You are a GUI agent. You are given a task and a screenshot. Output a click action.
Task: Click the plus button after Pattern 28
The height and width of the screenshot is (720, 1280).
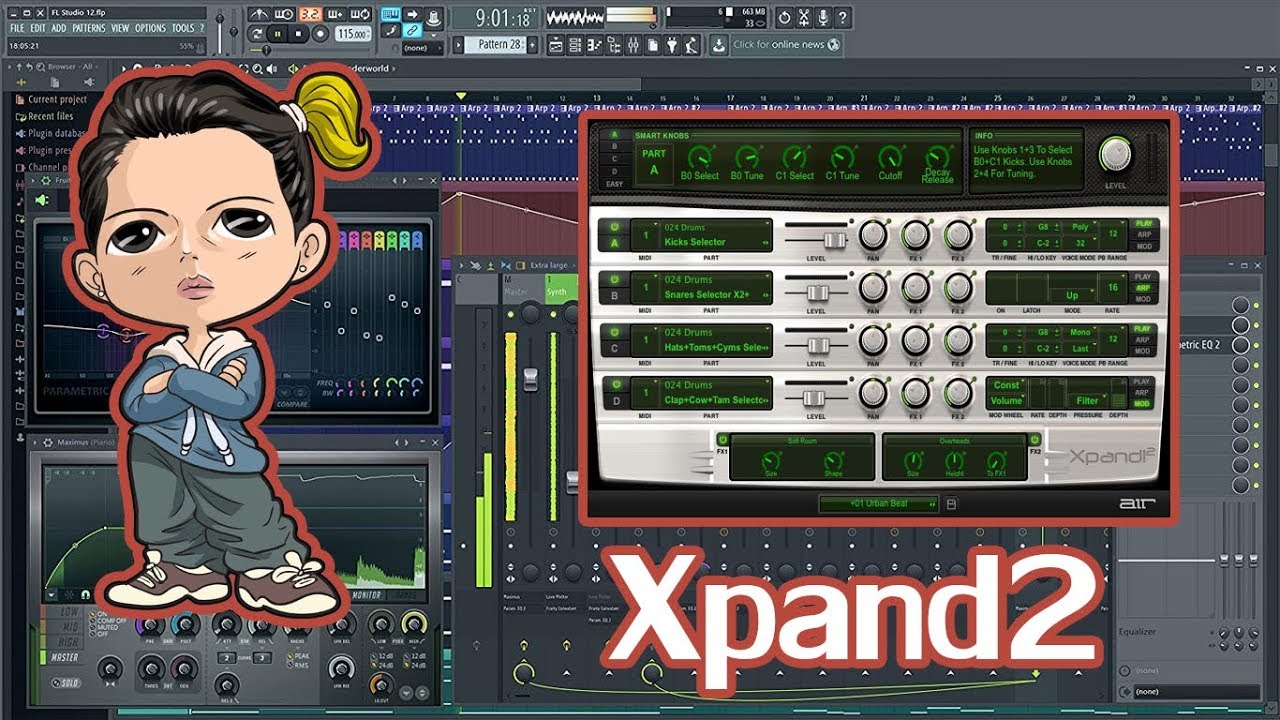[532, 45]
